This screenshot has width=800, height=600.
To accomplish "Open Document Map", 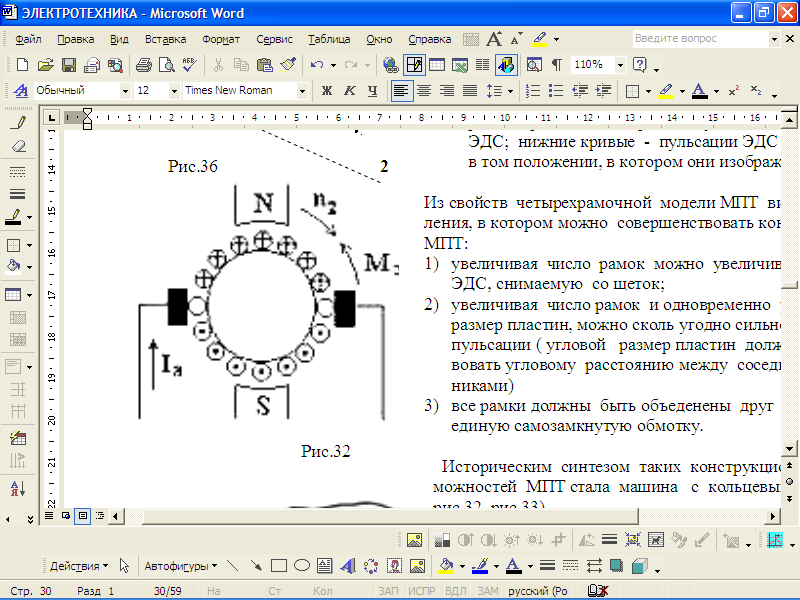I will 534,65.
